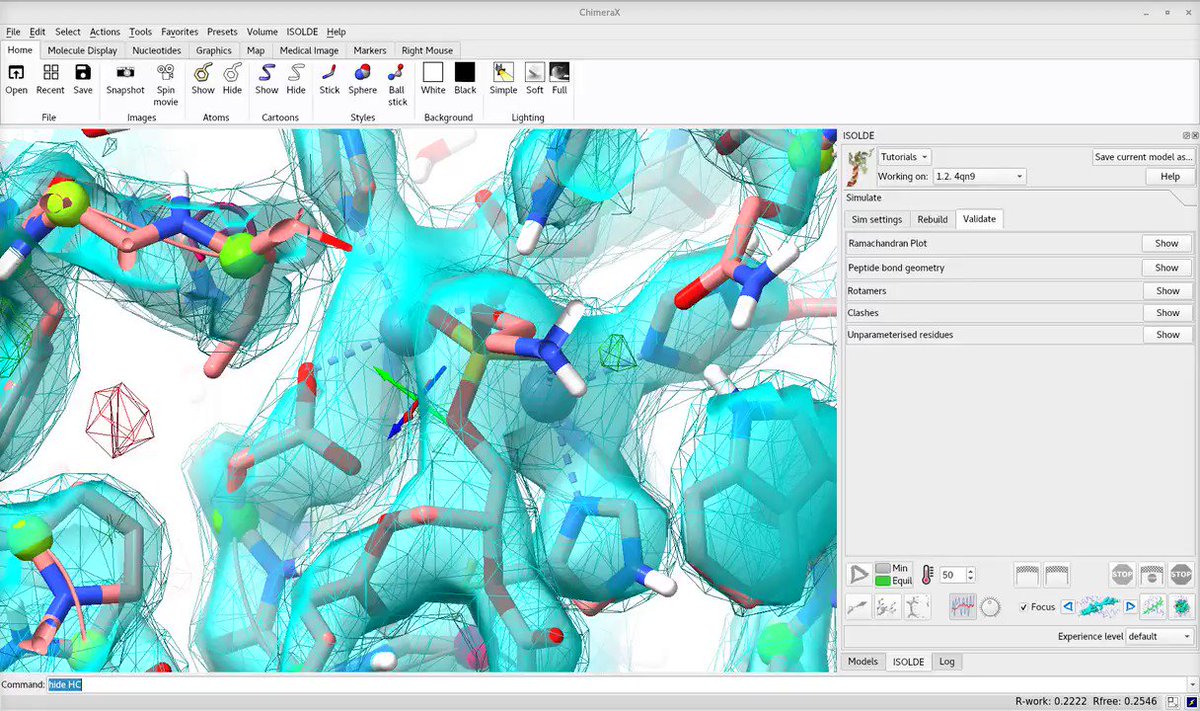This screenshot has width=1200, height=711.
Task: Open the Tools menu
Action: (141, 32)
